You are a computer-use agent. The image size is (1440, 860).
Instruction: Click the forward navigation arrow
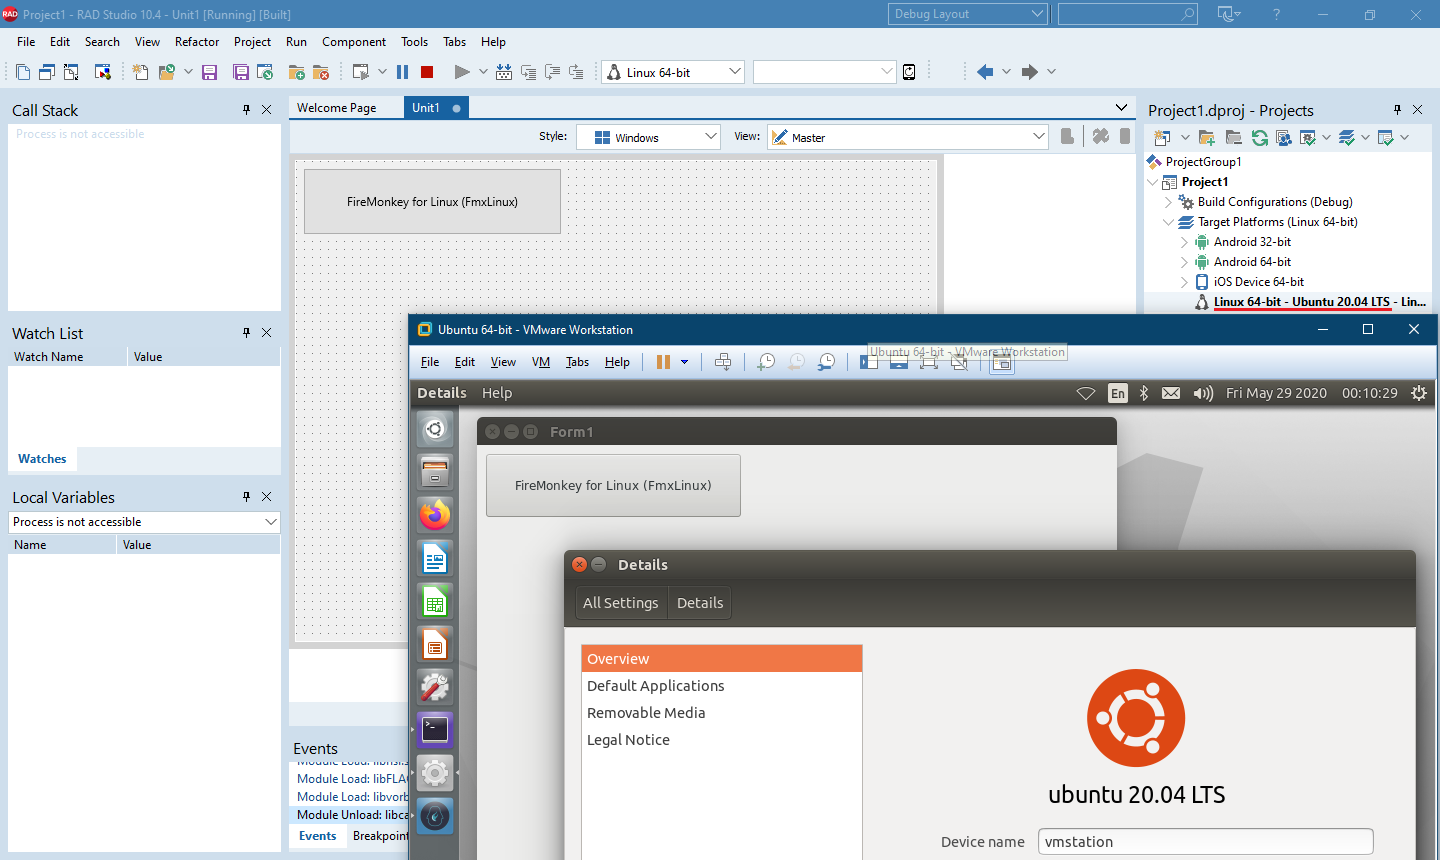pyautogui.click(x=1029, y=72)
